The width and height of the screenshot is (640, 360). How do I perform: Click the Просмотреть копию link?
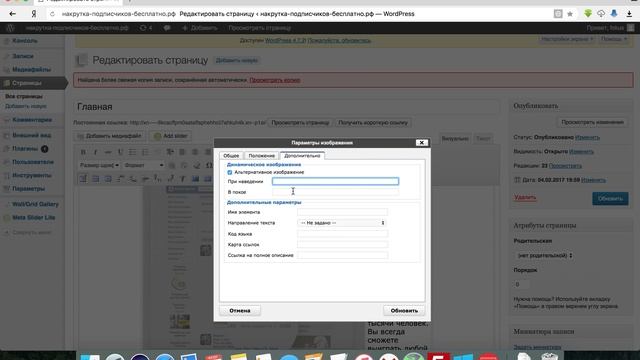[x=275, y=80]
